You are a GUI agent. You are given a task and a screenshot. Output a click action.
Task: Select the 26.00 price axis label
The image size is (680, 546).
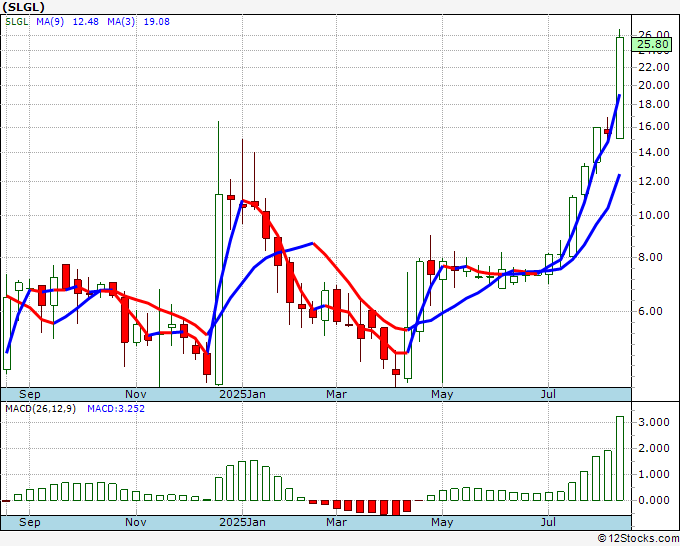pyautogui.click(x=654, y=34)
